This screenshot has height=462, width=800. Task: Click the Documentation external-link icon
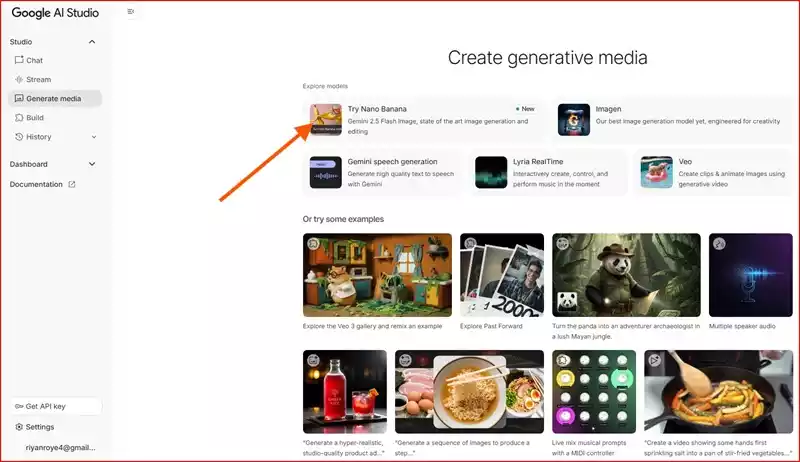point(72,185)
